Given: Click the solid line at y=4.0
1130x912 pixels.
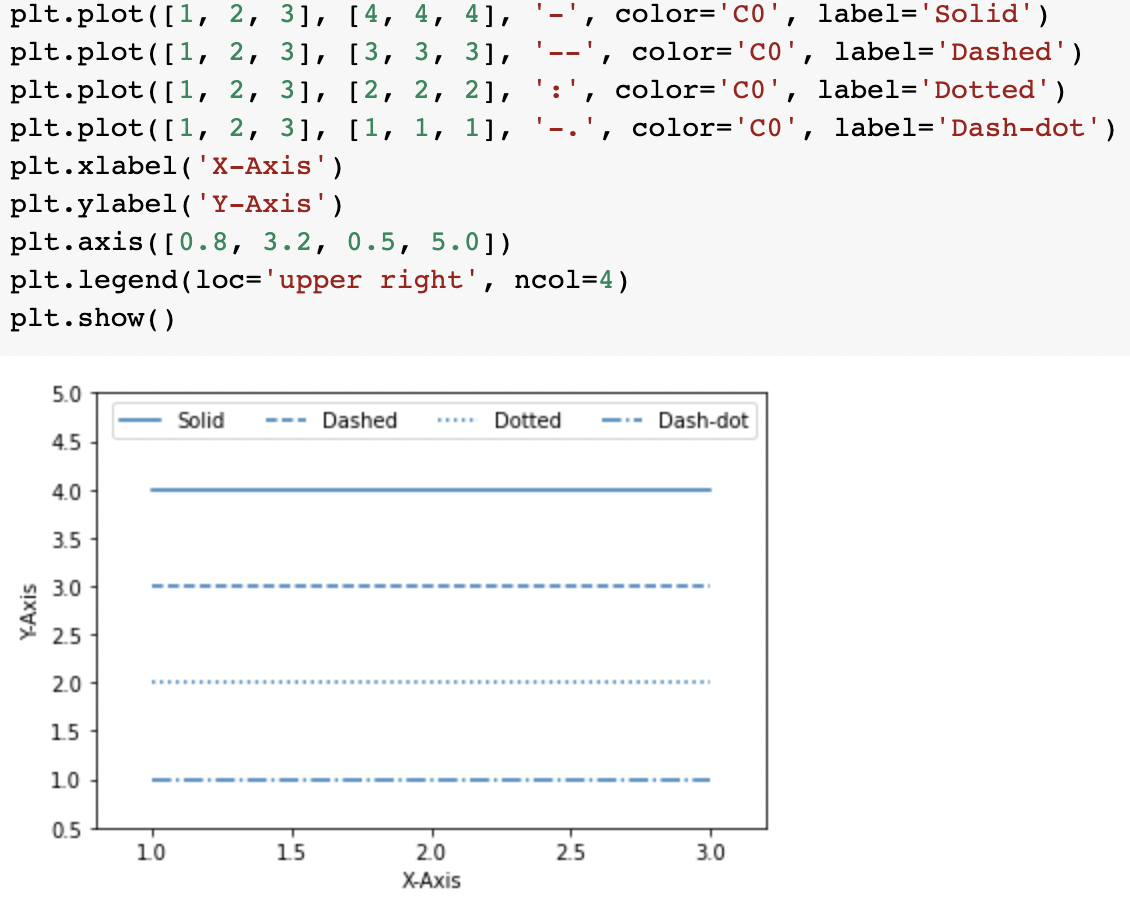Looking at the screenshot, I should 431,490.
